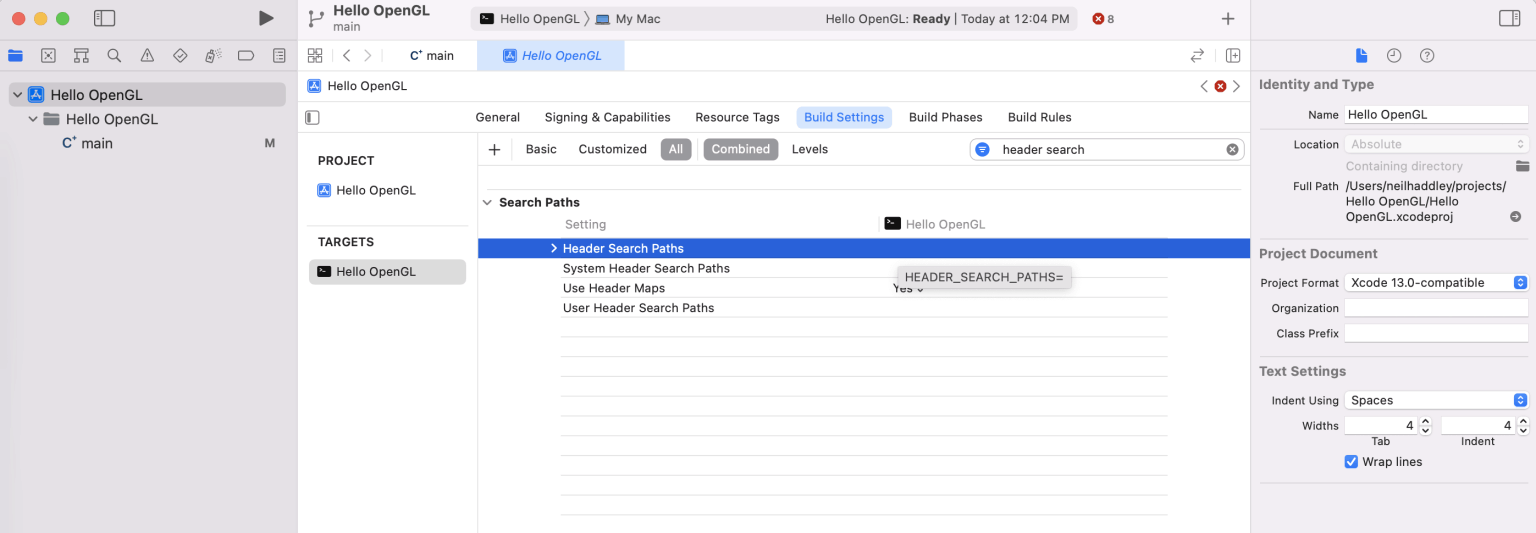Collapse the Search Paths section
1536x533 pixels.
point(488,202)
